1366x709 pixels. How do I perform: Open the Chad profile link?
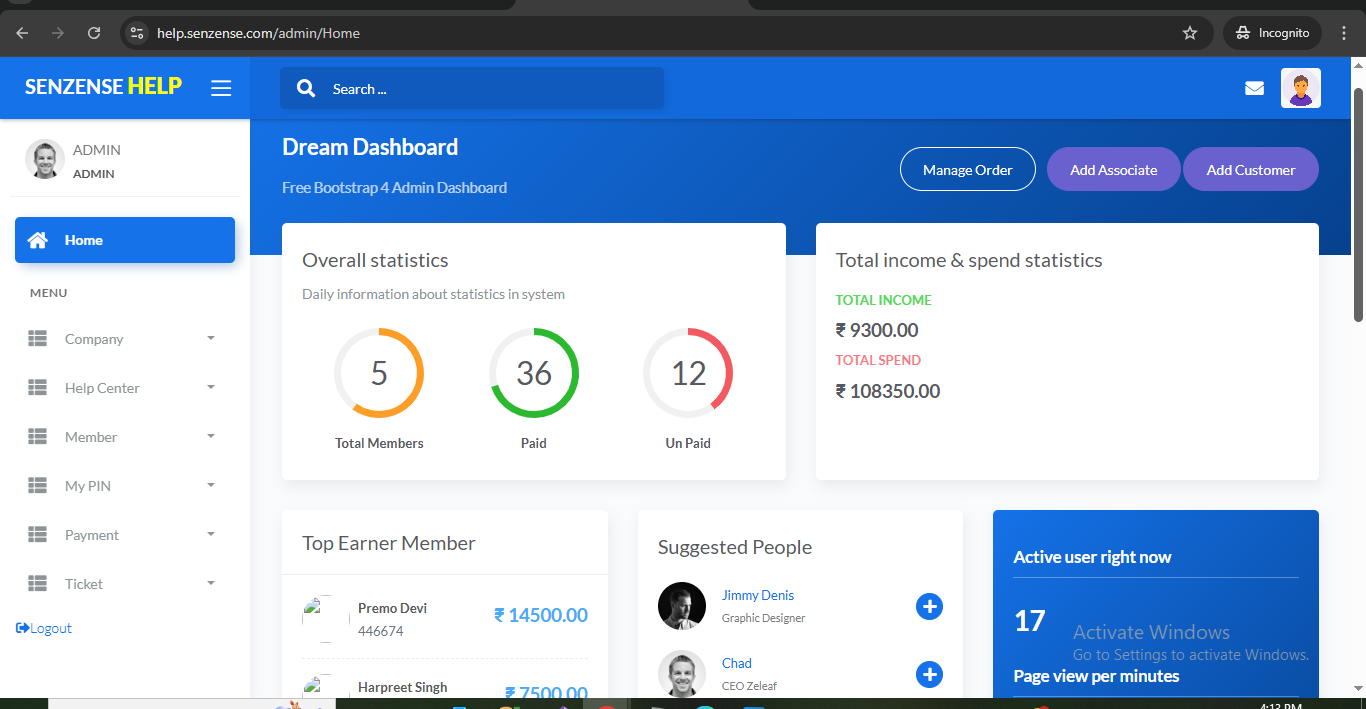click(737, 663)
